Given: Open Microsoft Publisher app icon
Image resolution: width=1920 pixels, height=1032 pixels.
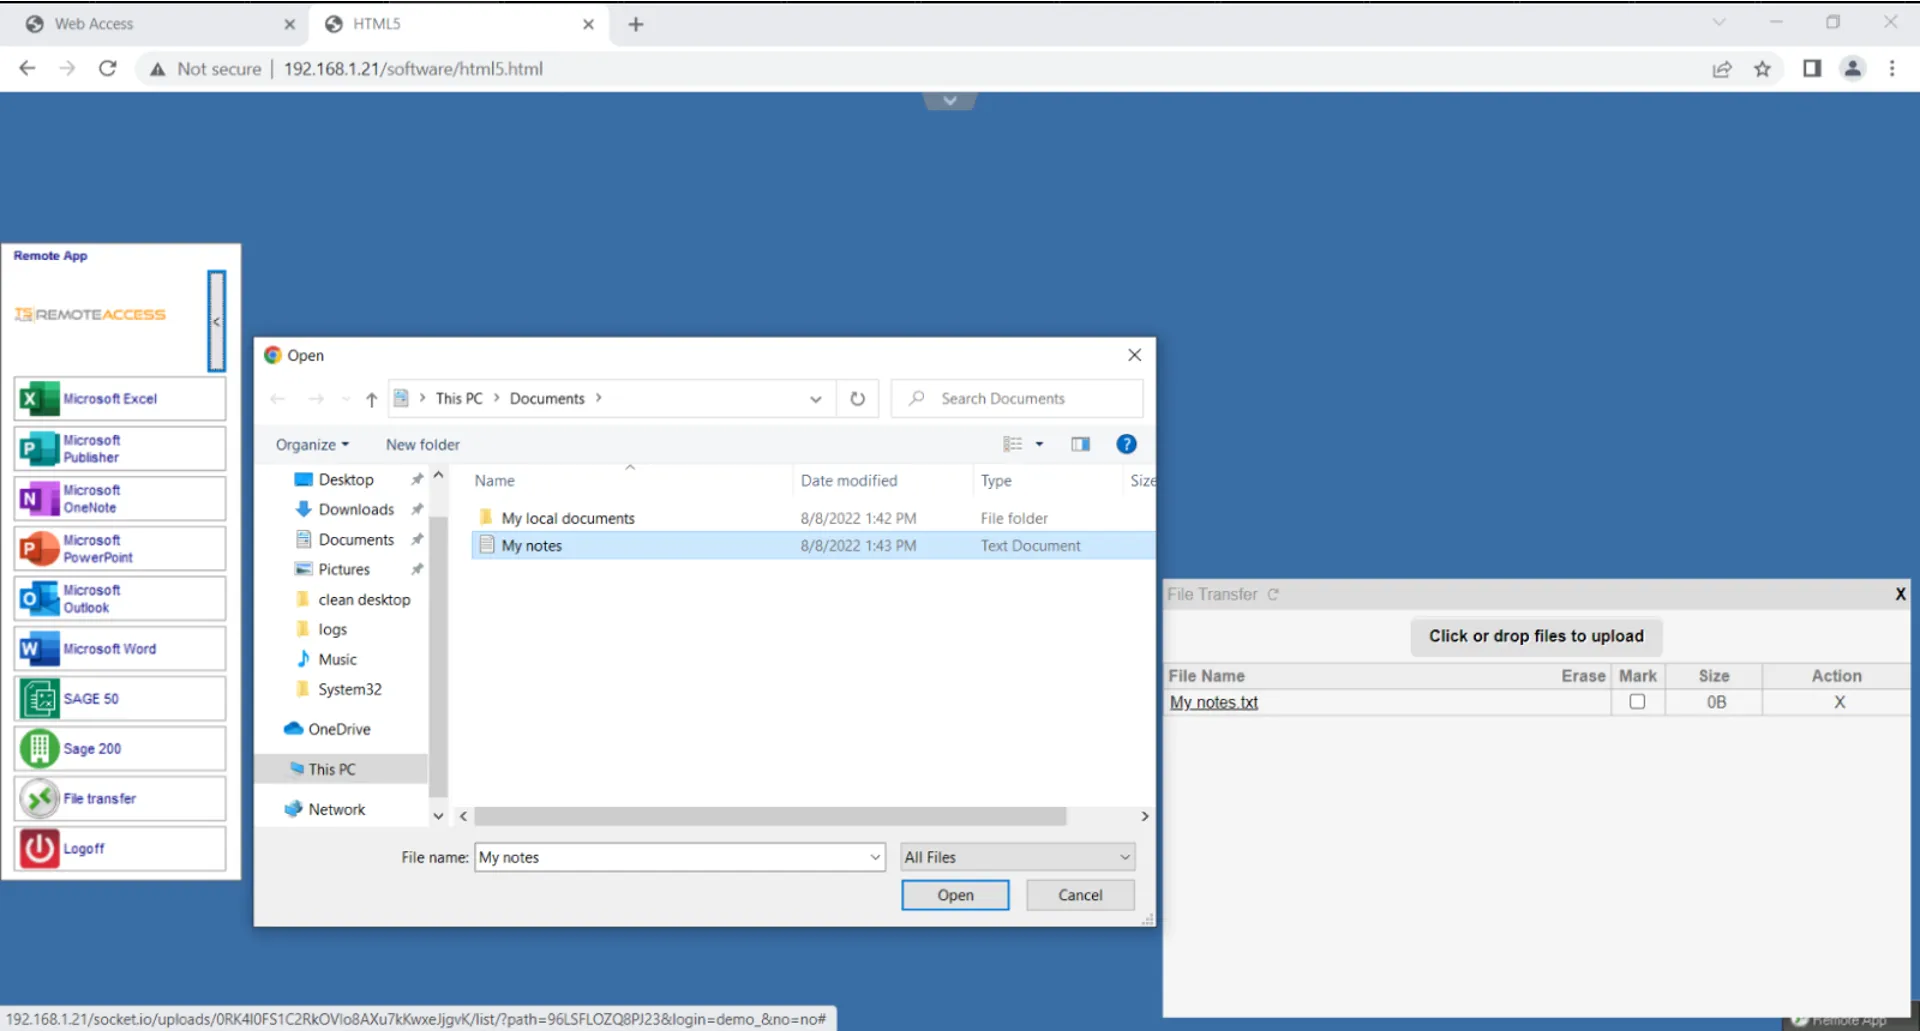Looking at the screenshot, I should point(40,449).
